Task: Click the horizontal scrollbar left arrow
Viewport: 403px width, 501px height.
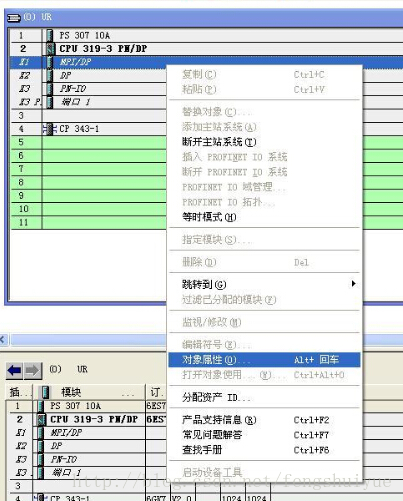Action: tap(3, 340)
